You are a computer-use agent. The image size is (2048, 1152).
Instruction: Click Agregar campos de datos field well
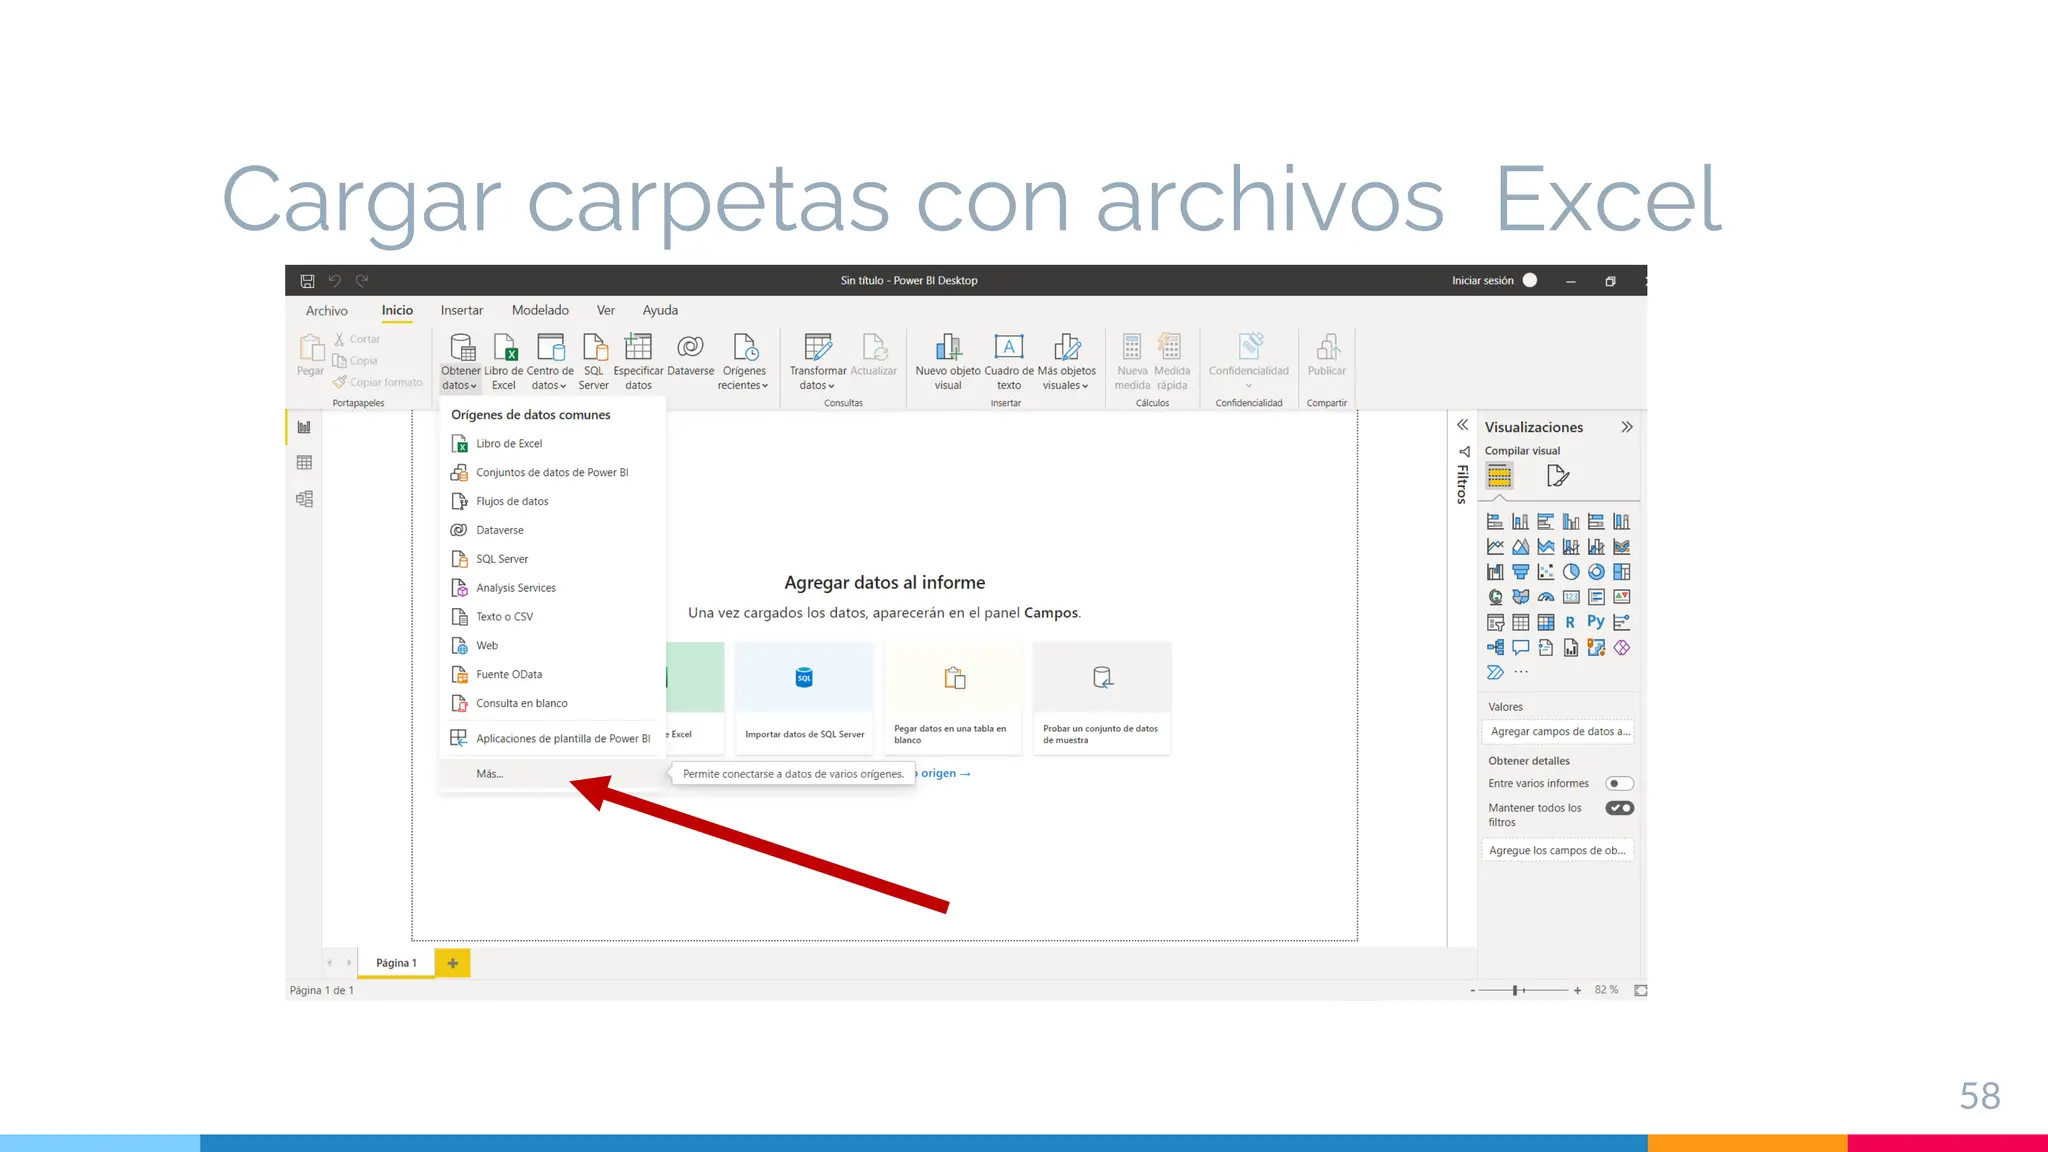[1558, 732]
